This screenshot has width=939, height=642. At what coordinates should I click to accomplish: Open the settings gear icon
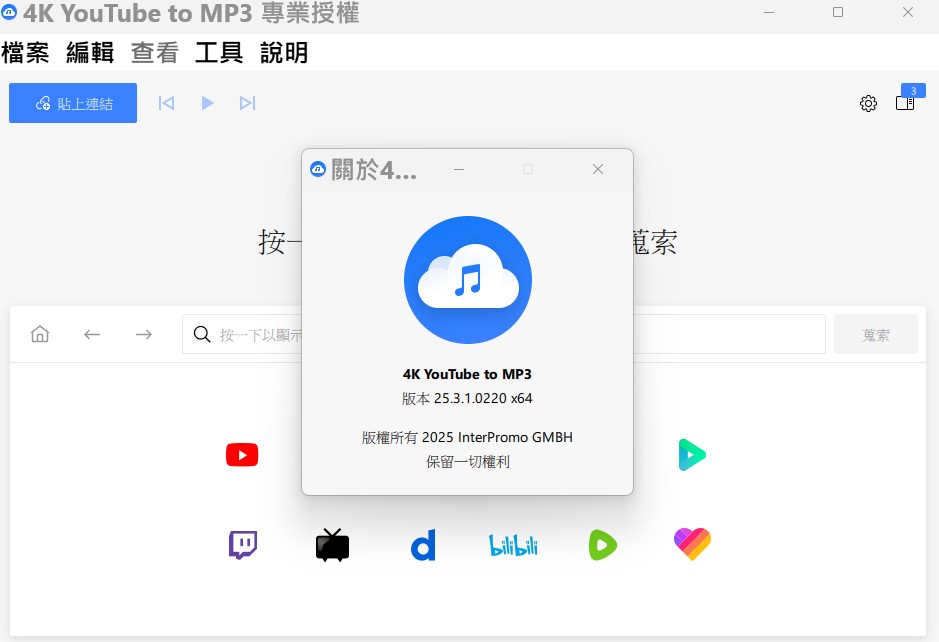(868, 103)
